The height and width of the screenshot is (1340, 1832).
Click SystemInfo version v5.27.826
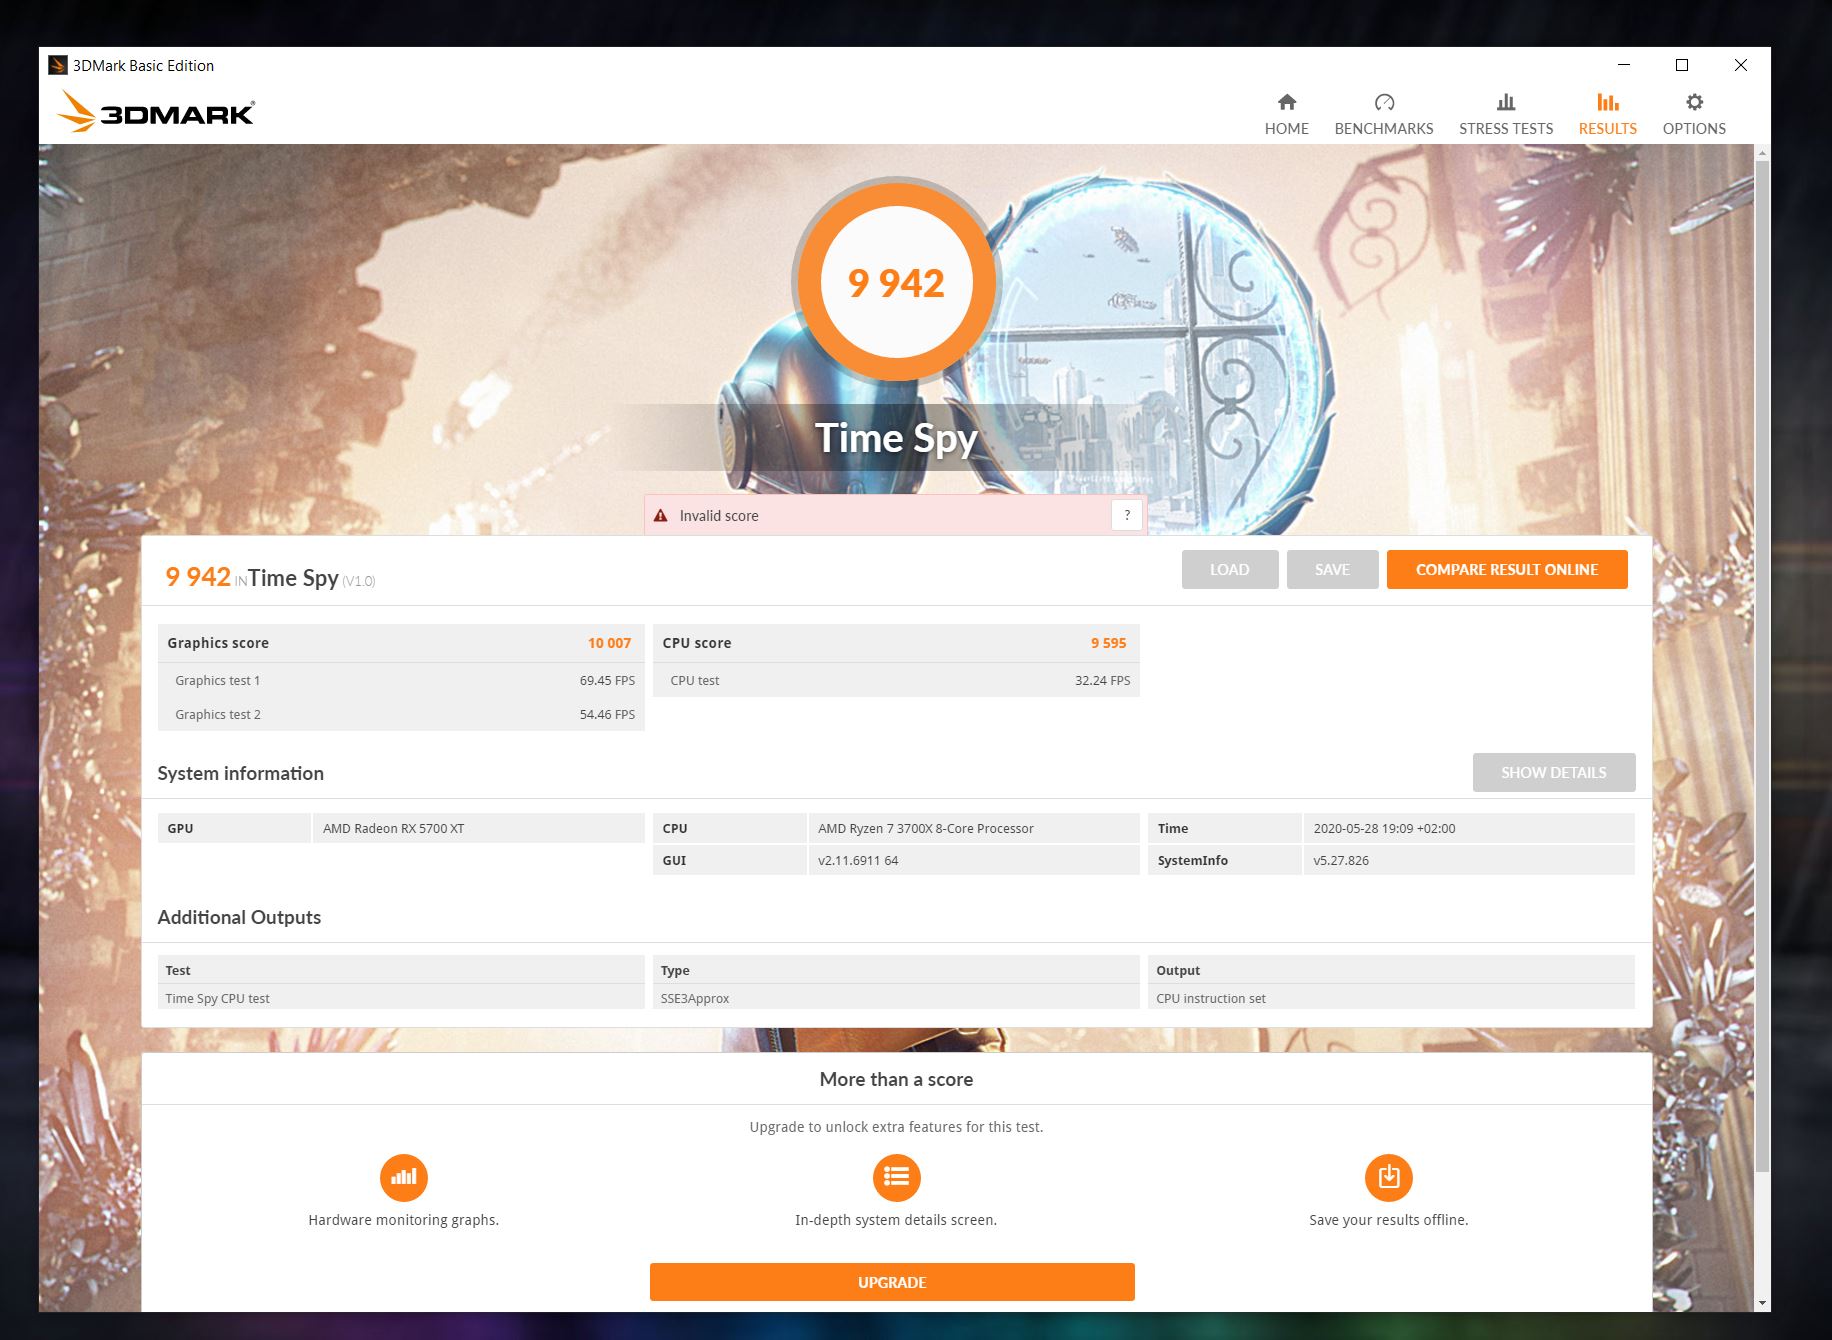pos(1341,860)
